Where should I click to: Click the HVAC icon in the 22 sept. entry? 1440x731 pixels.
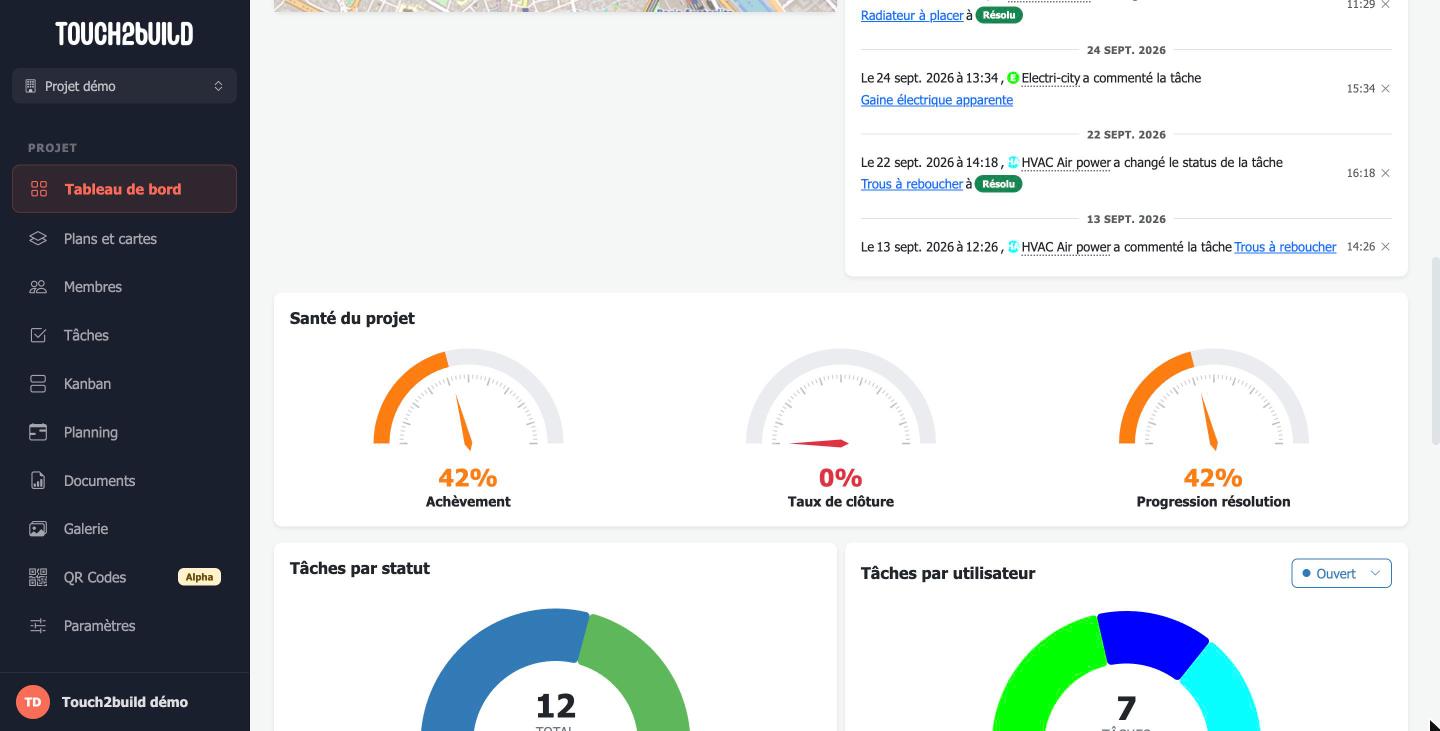1013,162
